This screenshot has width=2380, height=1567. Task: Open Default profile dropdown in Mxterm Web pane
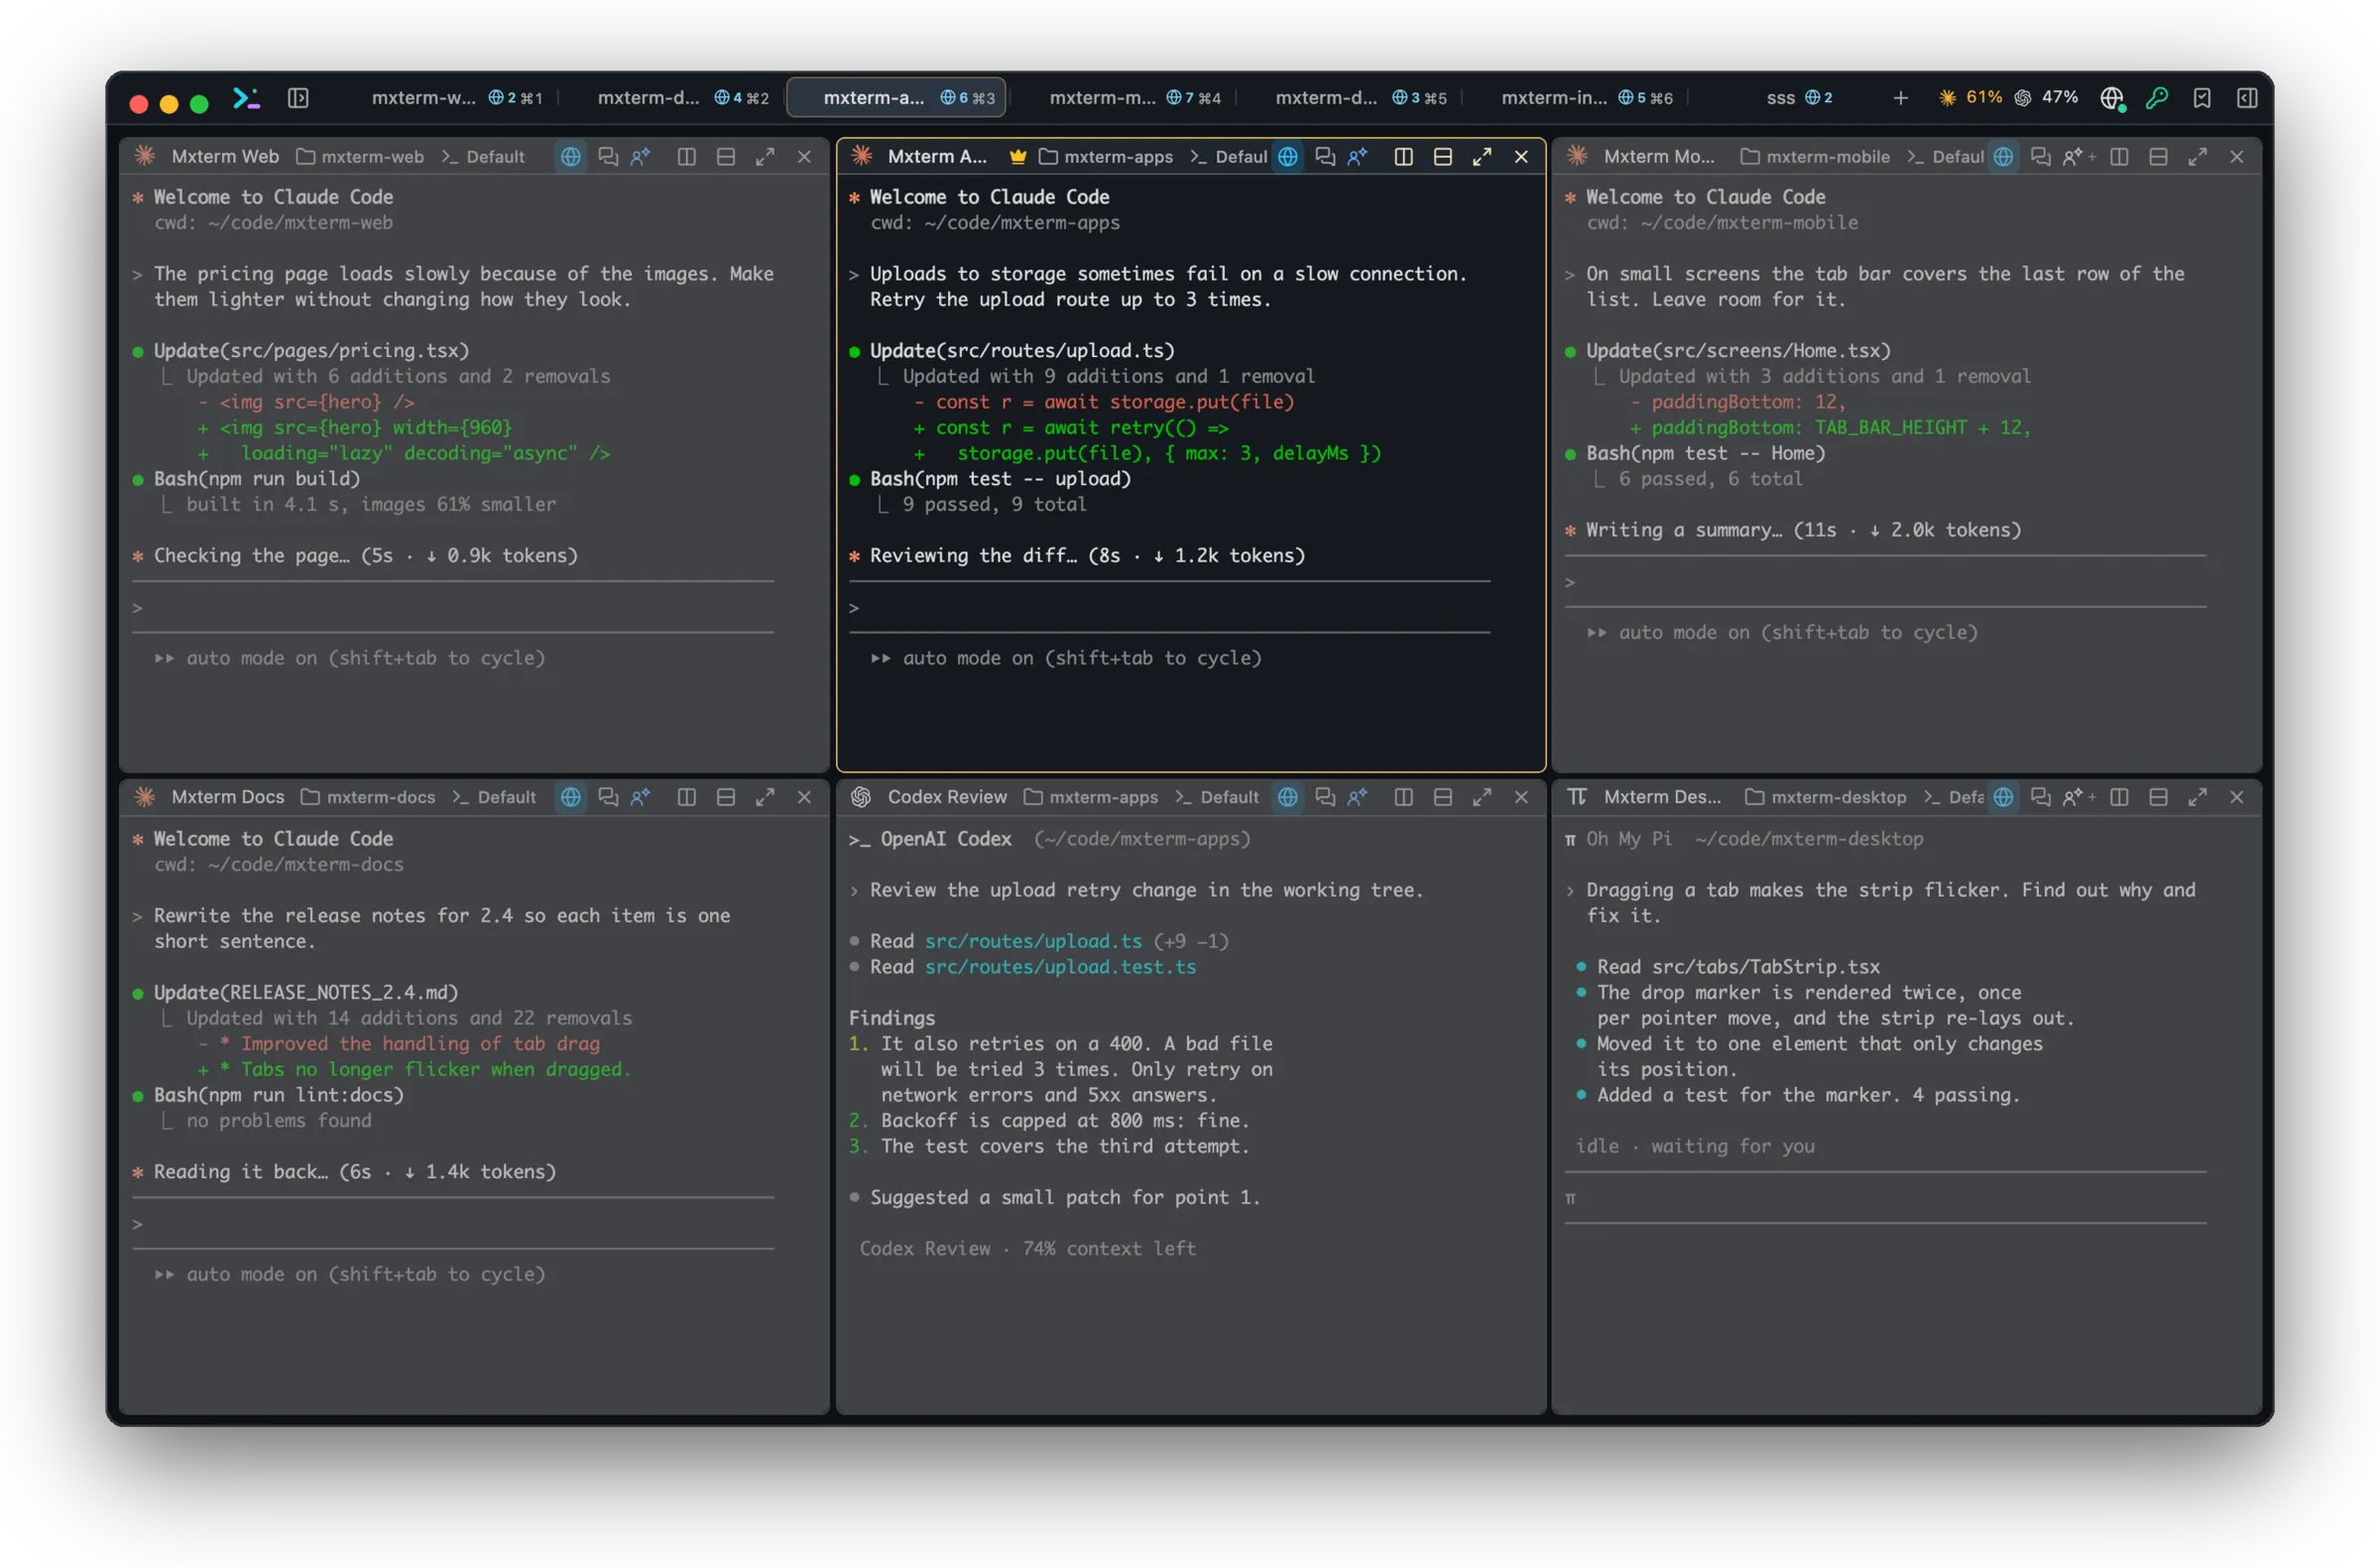click(x=484, y=157)
